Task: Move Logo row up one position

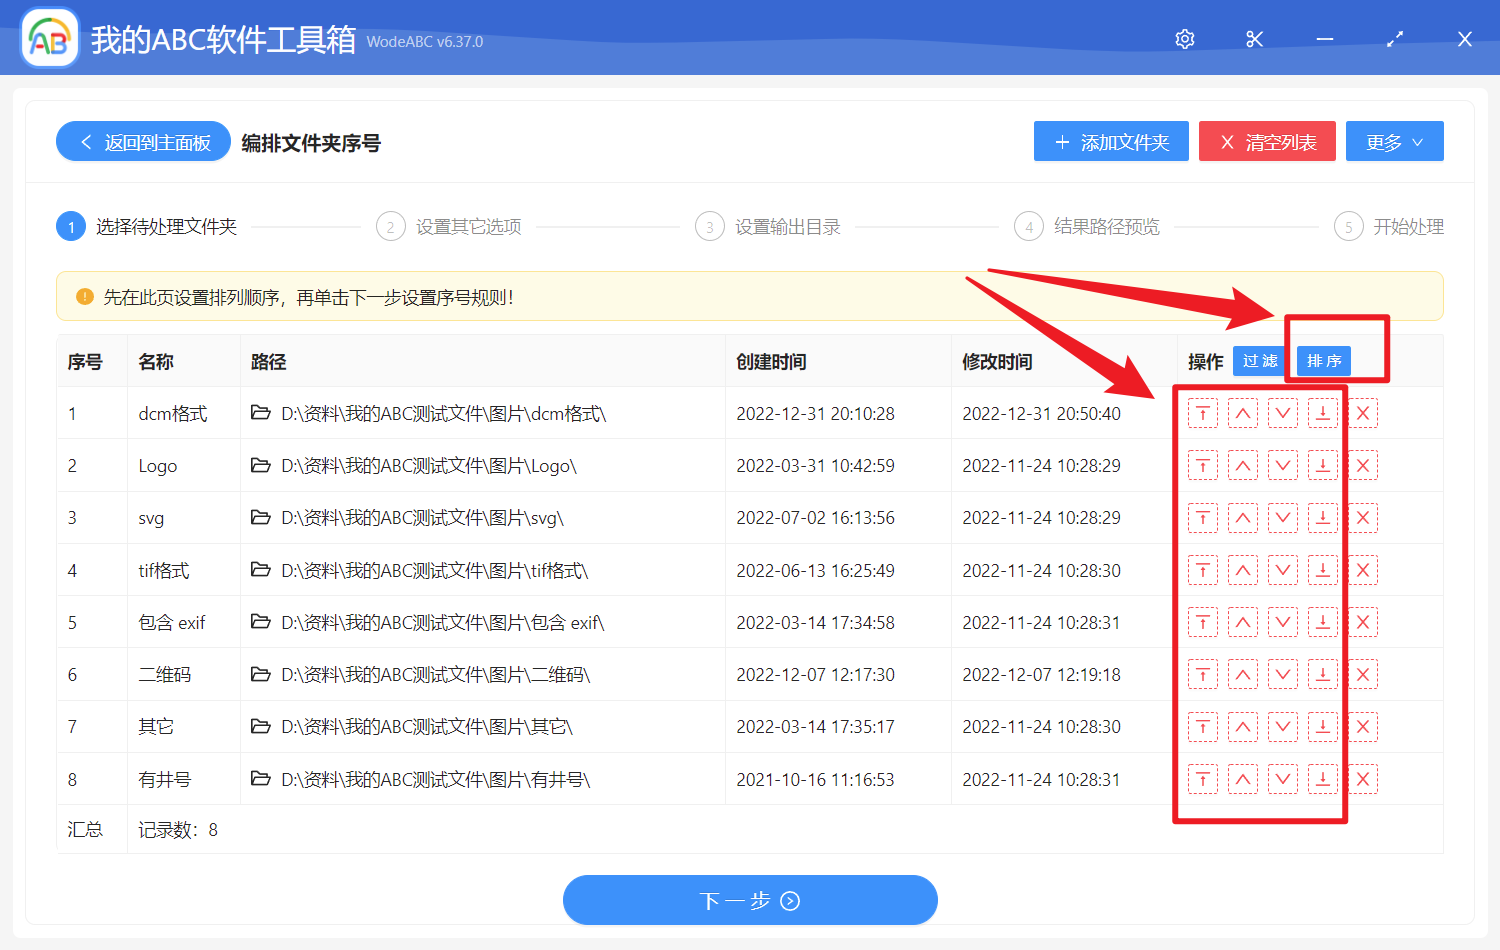Action: 1242,466
